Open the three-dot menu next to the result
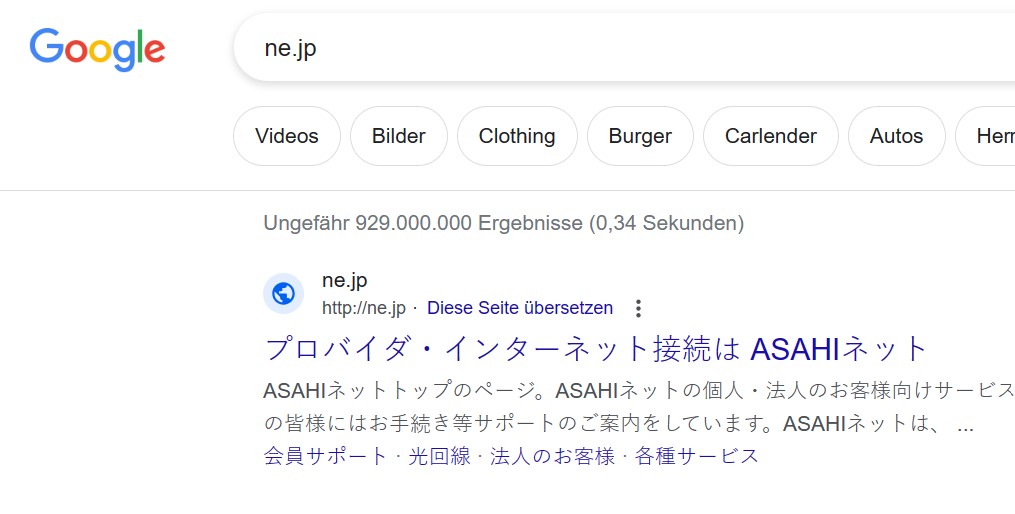1015x514 pixels. tap(638, 308)
